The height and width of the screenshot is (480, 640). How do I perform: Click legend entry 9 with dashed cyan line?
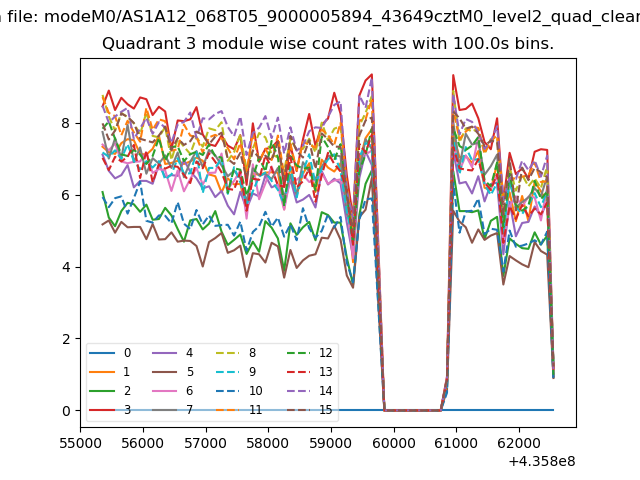point(255,372)
